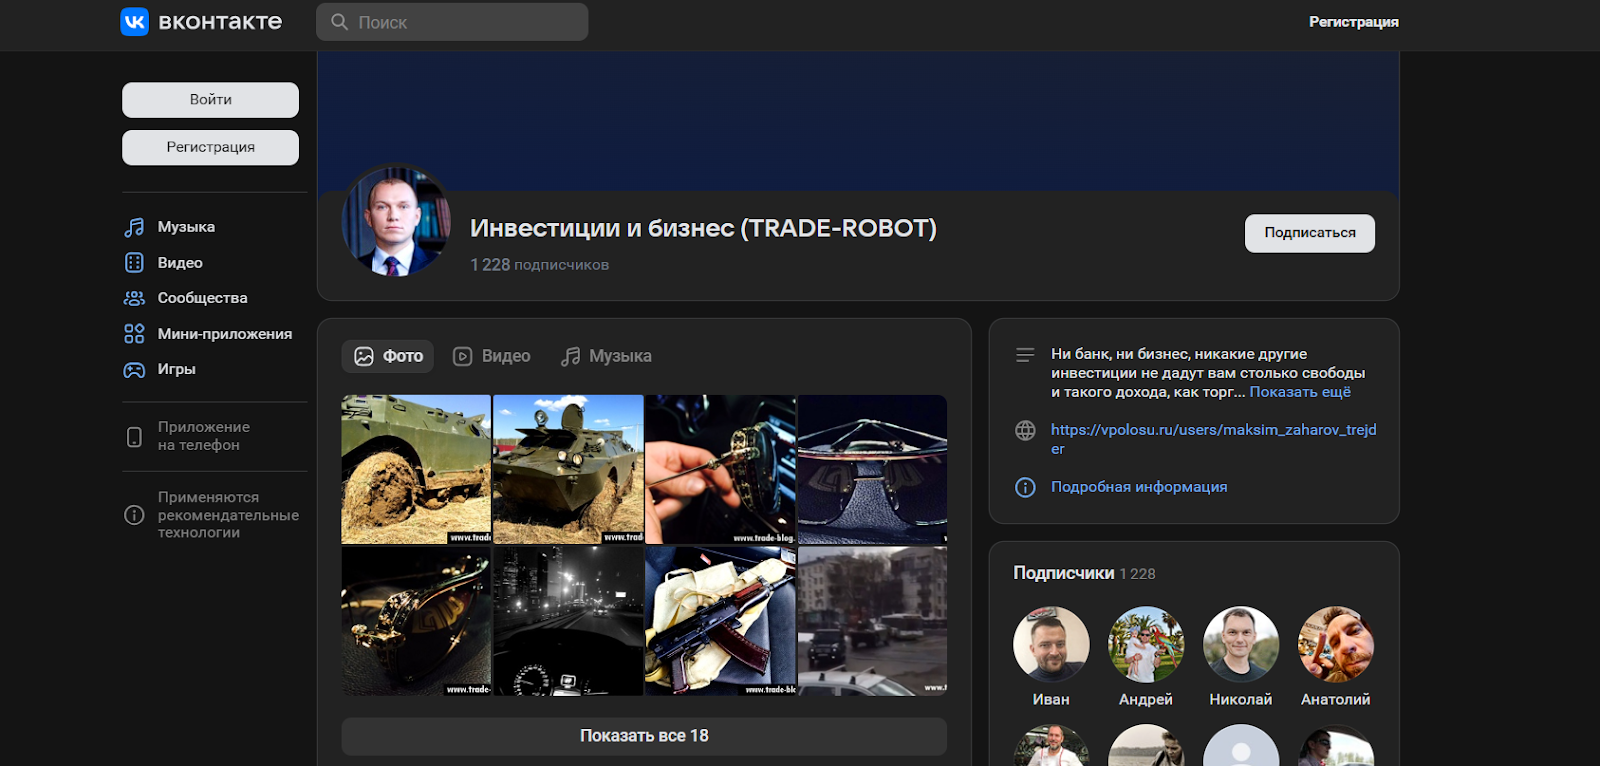Open subscriber Николай's avatar
1600x766 pixels.
click(x=1241, y=644)
